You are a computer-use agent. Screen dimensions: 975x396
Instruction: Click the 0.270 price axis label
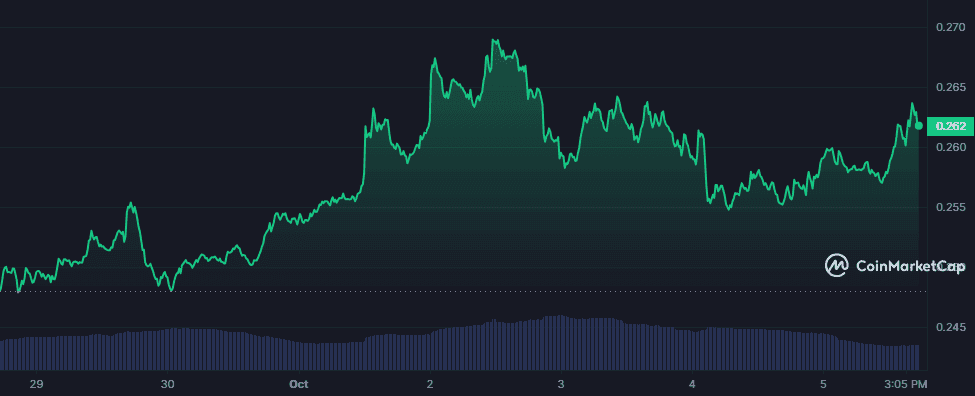click(950, 27)
